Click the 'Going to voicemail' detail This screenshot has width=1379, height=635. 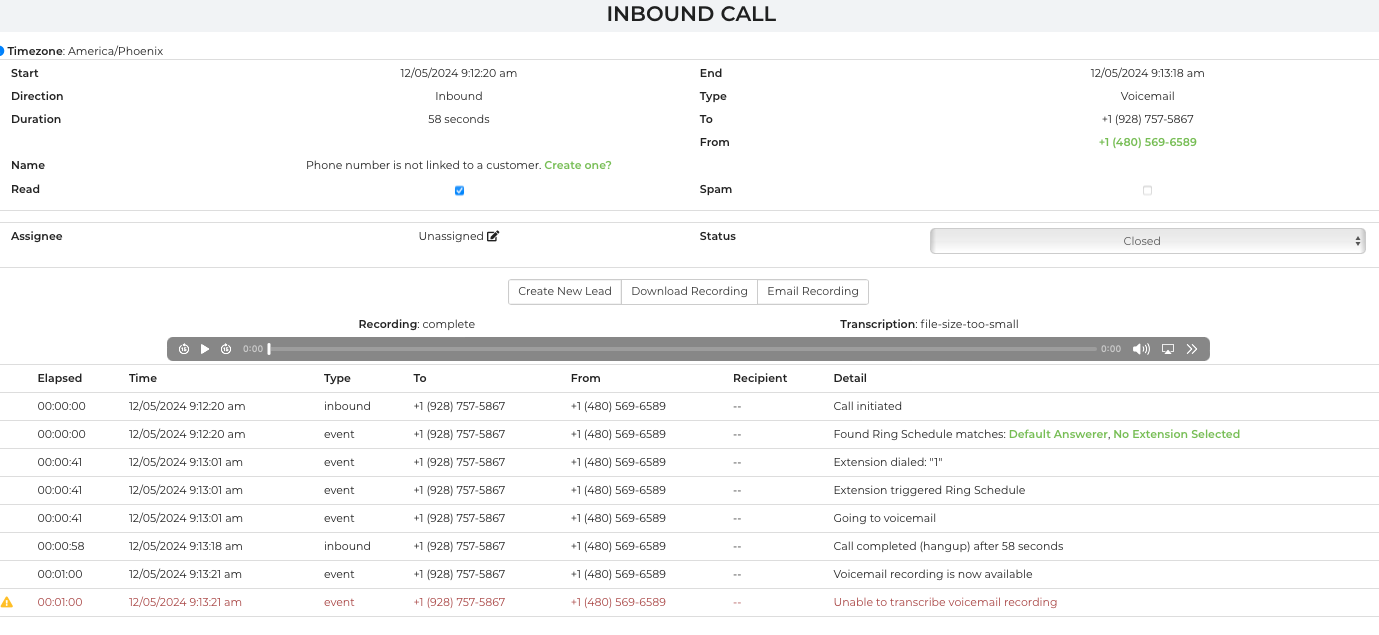pyautogui.click(x=884, y=518)
